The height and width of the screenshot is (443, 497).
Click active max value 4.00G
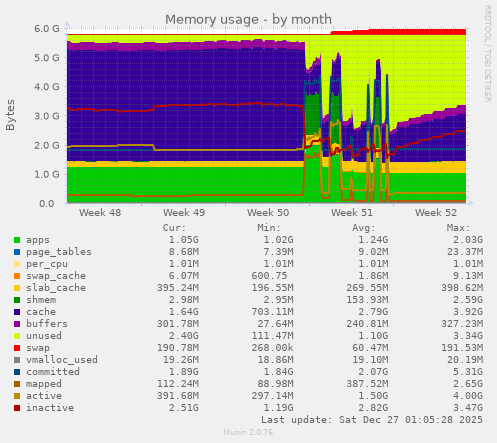(468, 396)
